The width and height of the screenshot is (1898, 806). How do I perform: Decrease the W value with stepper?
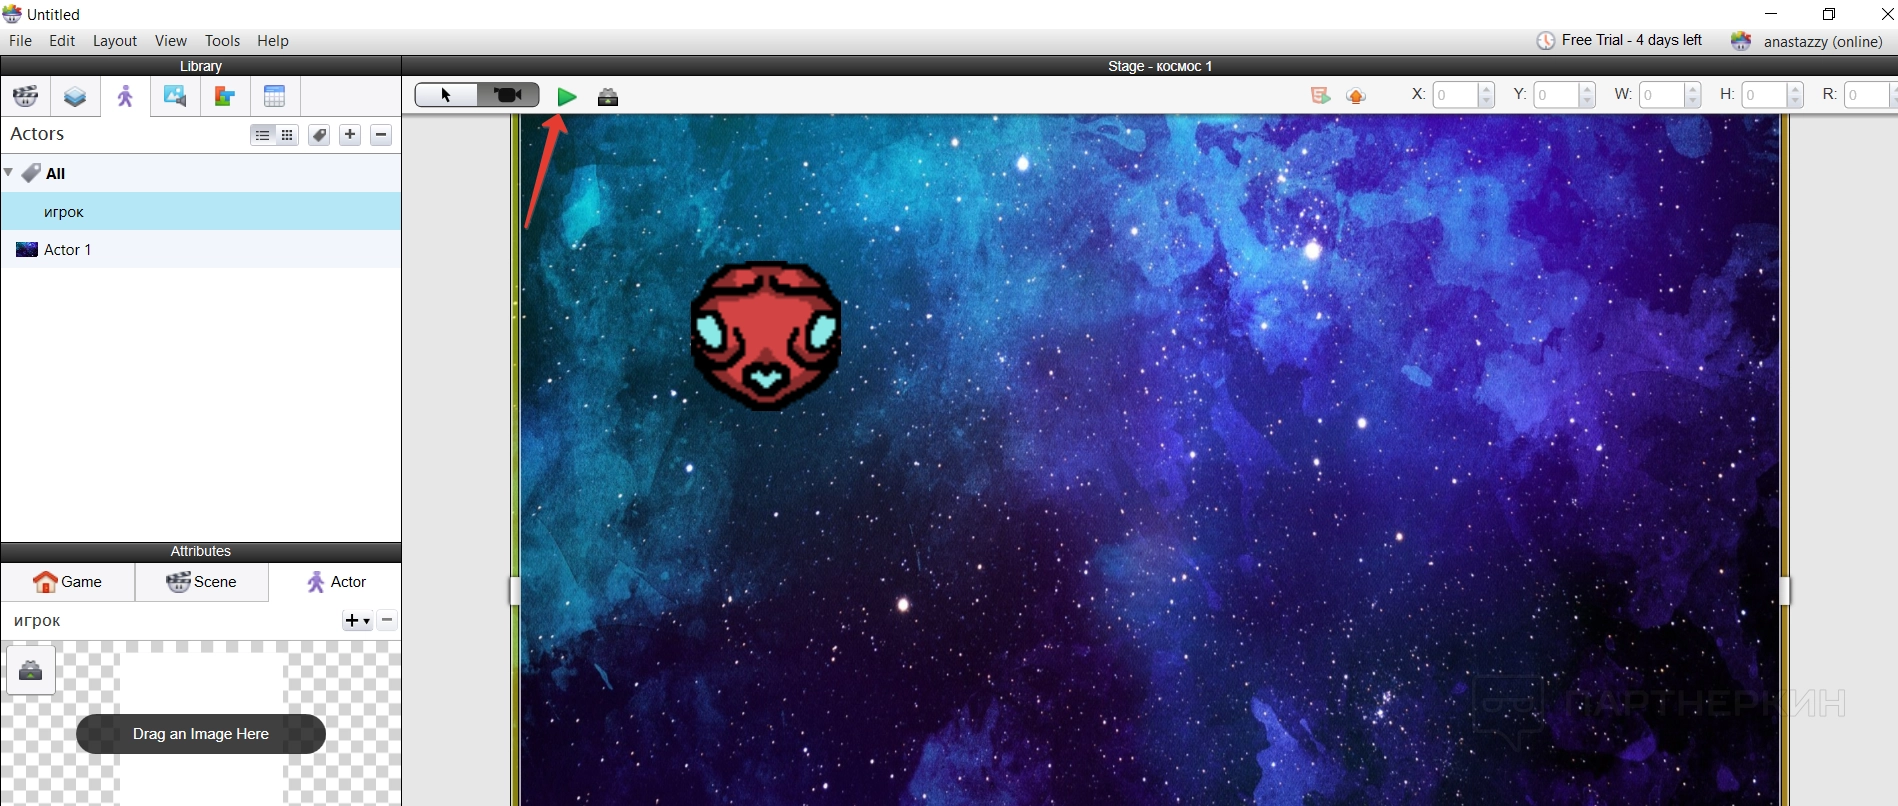coord(1693,101)
